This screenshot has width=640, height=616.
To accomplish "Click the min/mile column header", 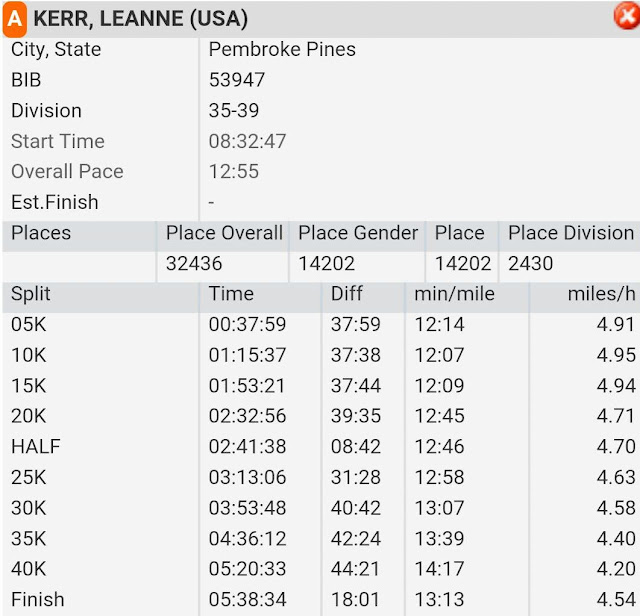I will pos(454,294).
